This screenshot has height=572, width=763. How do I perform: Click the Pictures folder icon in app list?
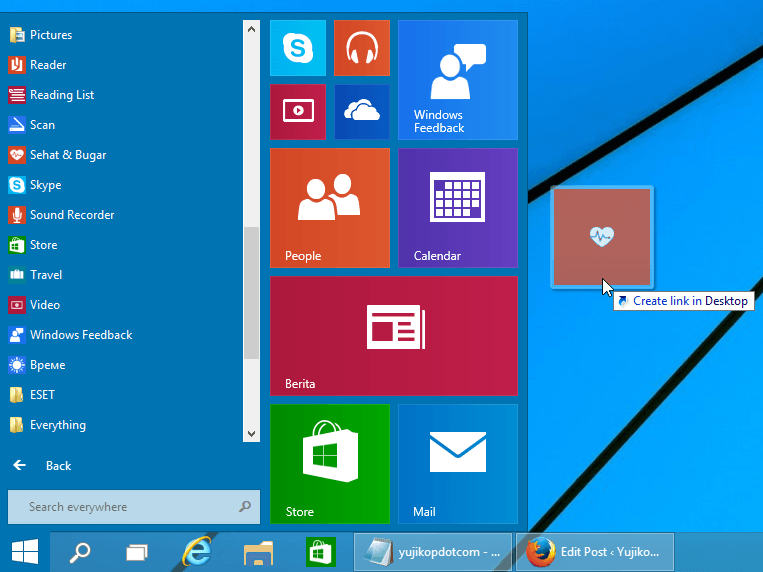click(x=17, y=35)
